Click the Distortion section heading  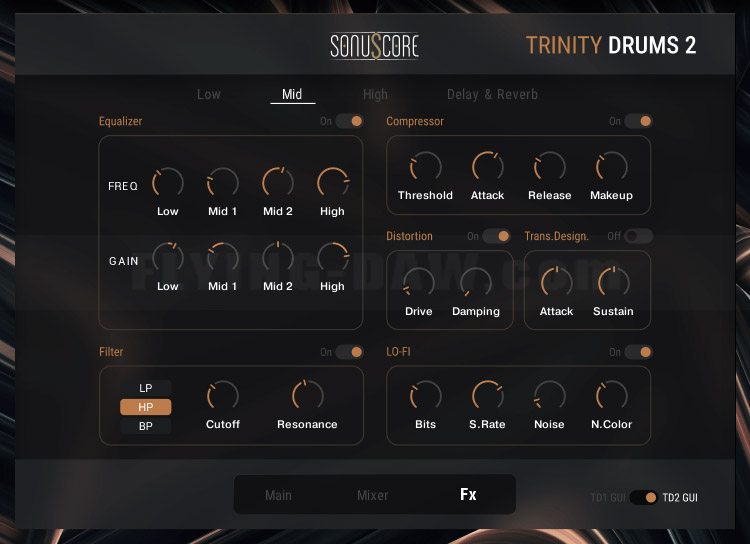[x=409, y=236]
